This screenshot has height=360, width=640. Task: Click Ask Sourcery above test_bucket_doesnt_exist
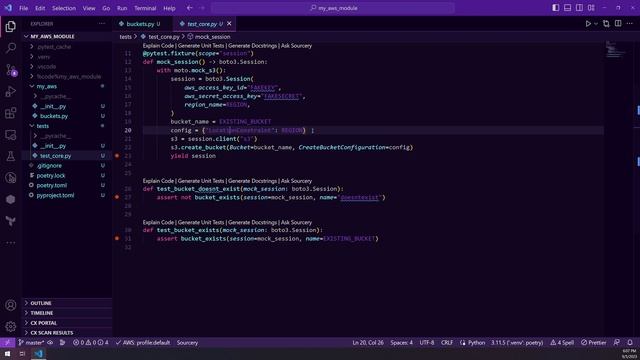296,181
